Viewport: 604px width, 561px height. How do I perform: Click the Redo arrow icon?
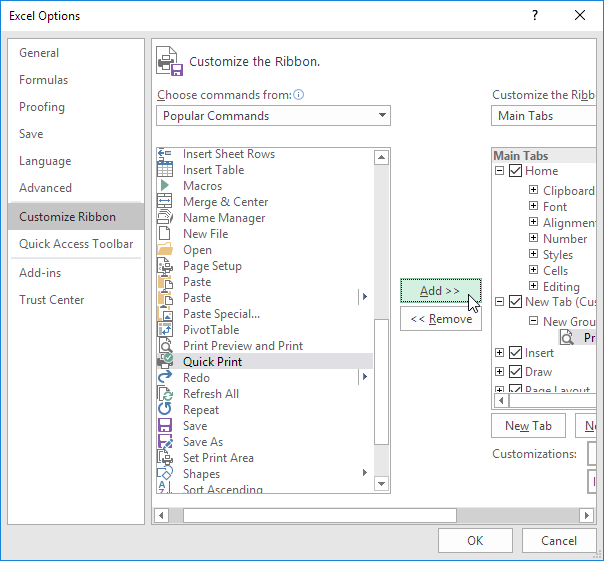(165, 378)
